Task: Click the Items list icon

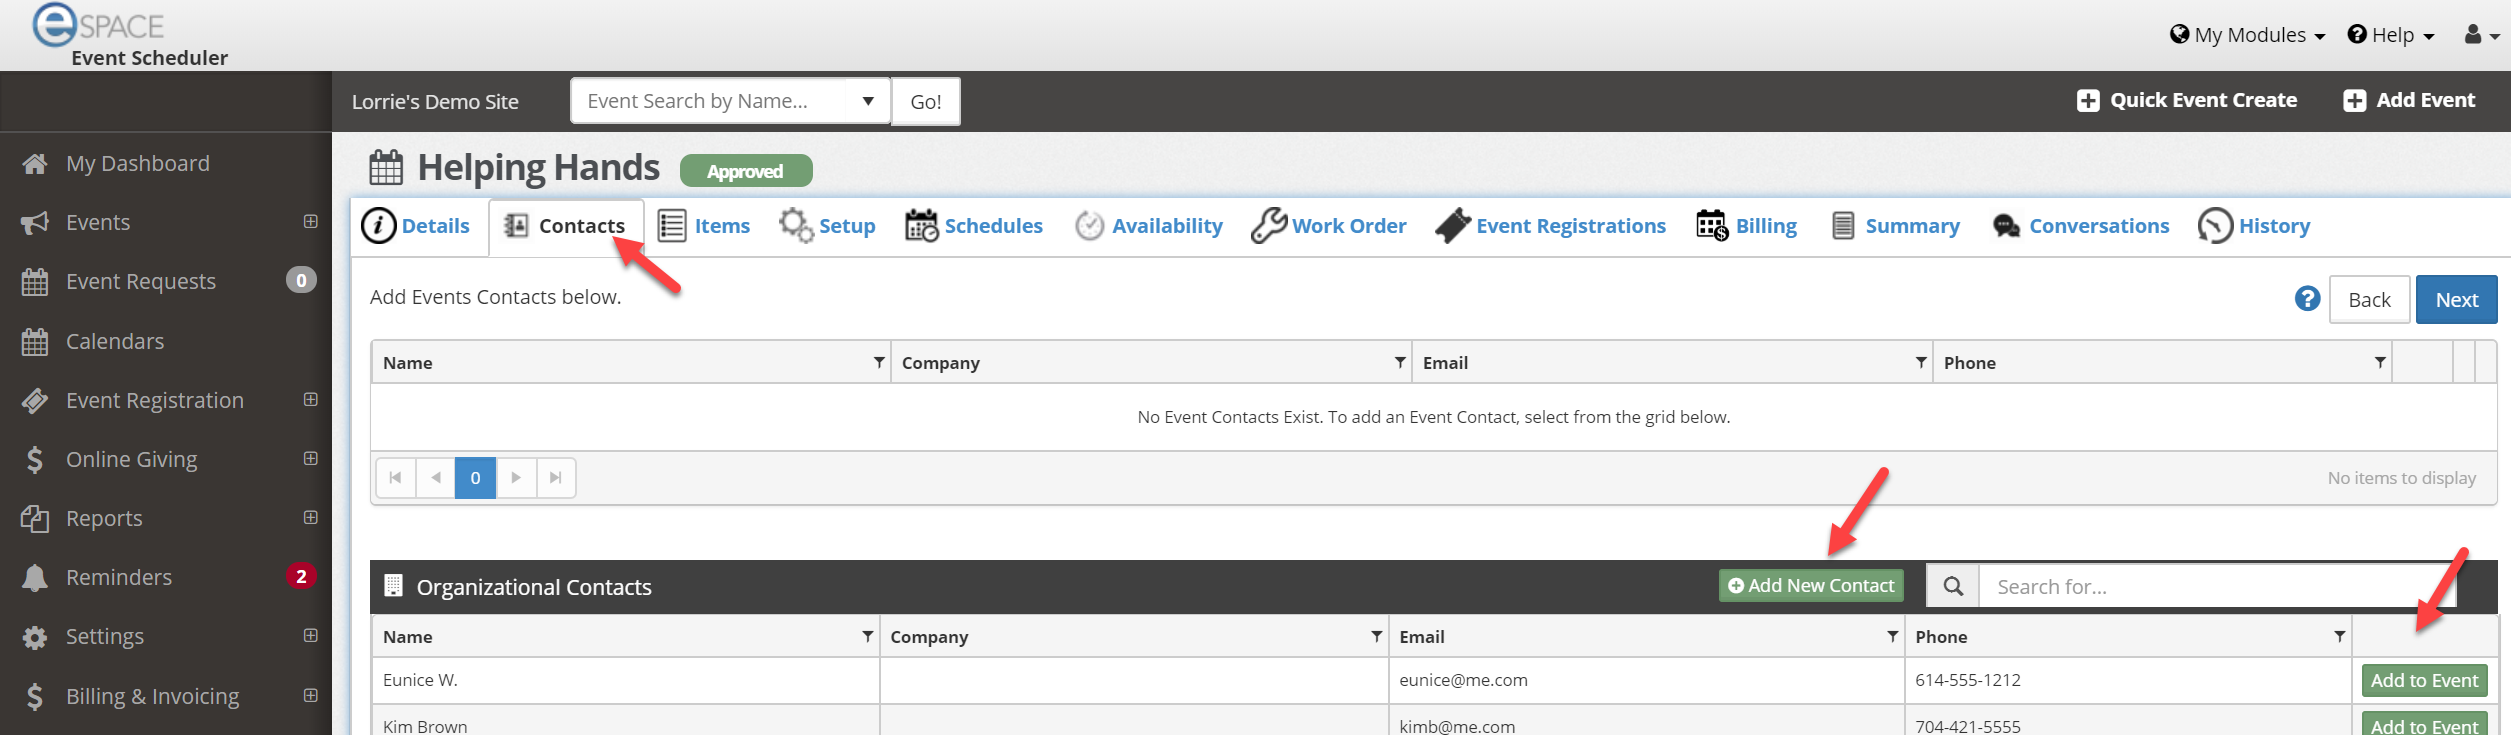Action: point(672,226)
